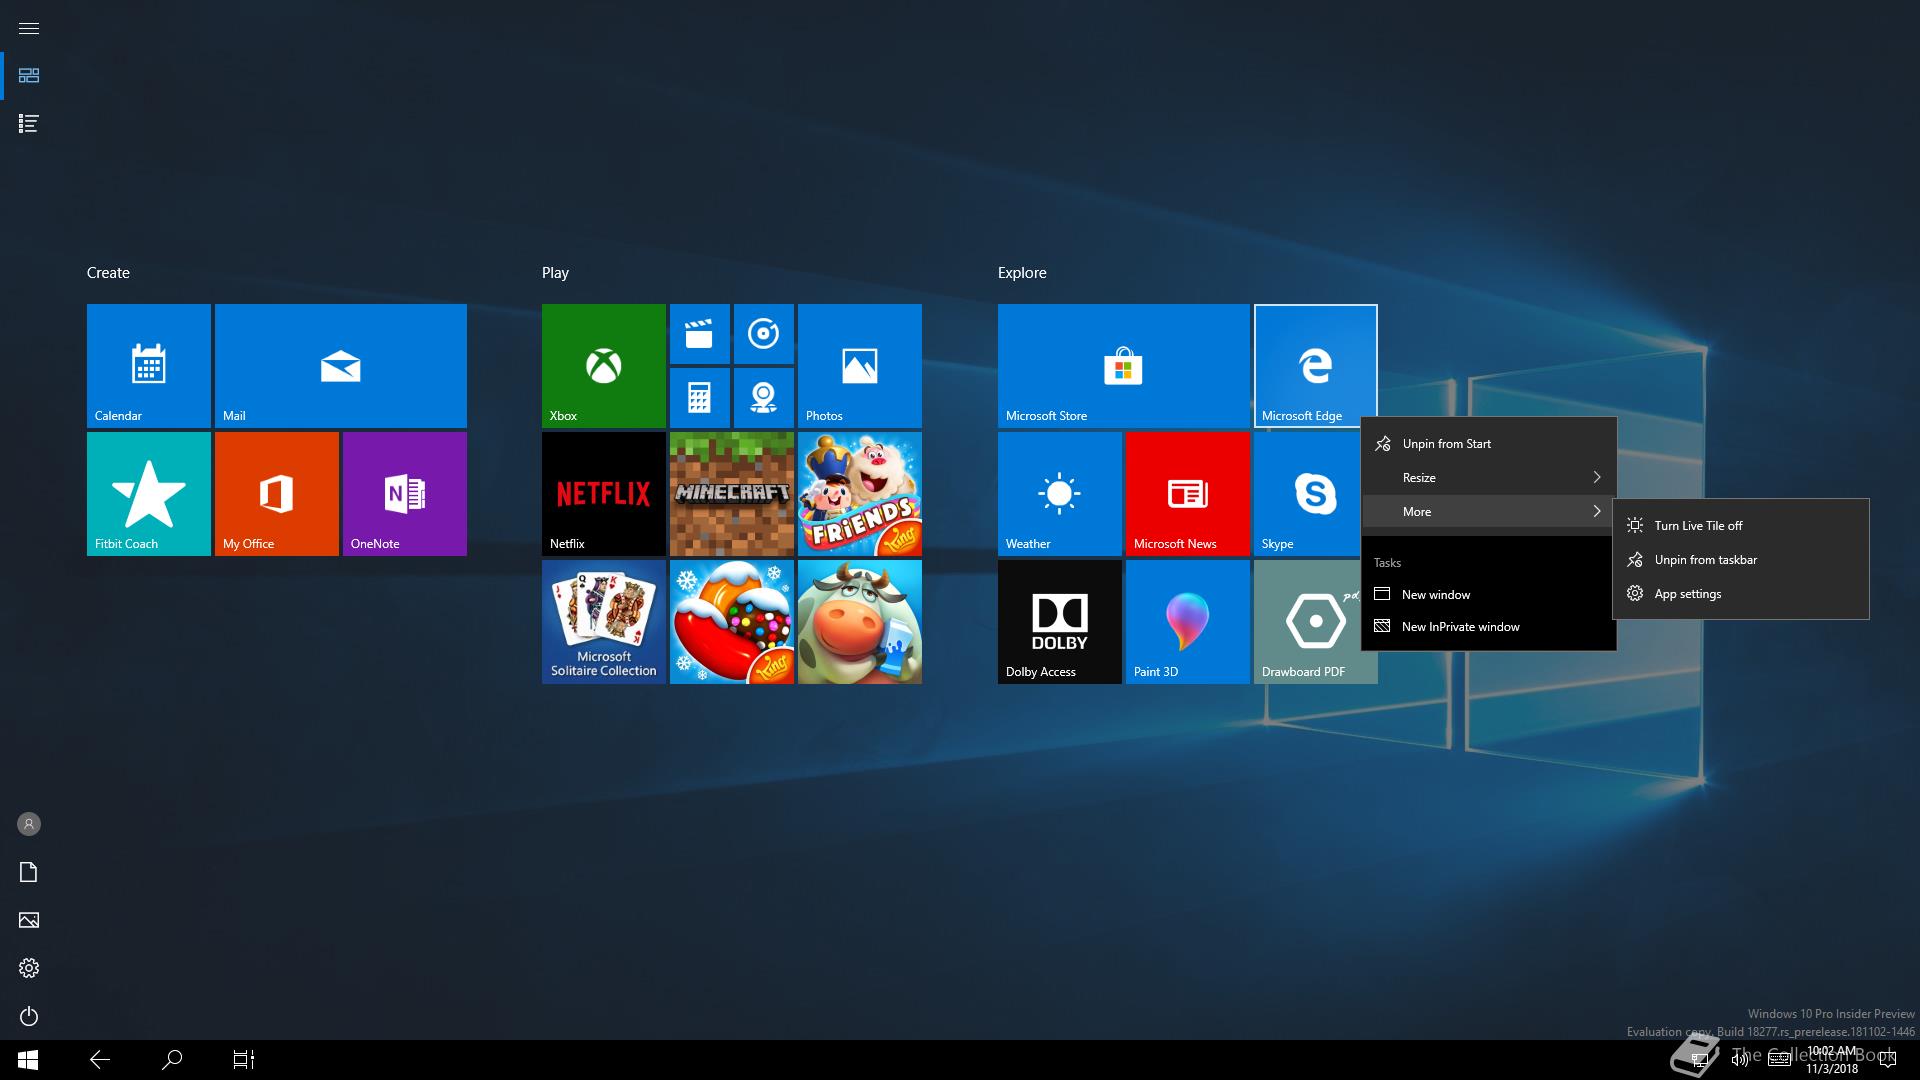Open the OneNote tile
Image resolution: width=1920 pixels, height=1080 pixels.
click(404, 494)
